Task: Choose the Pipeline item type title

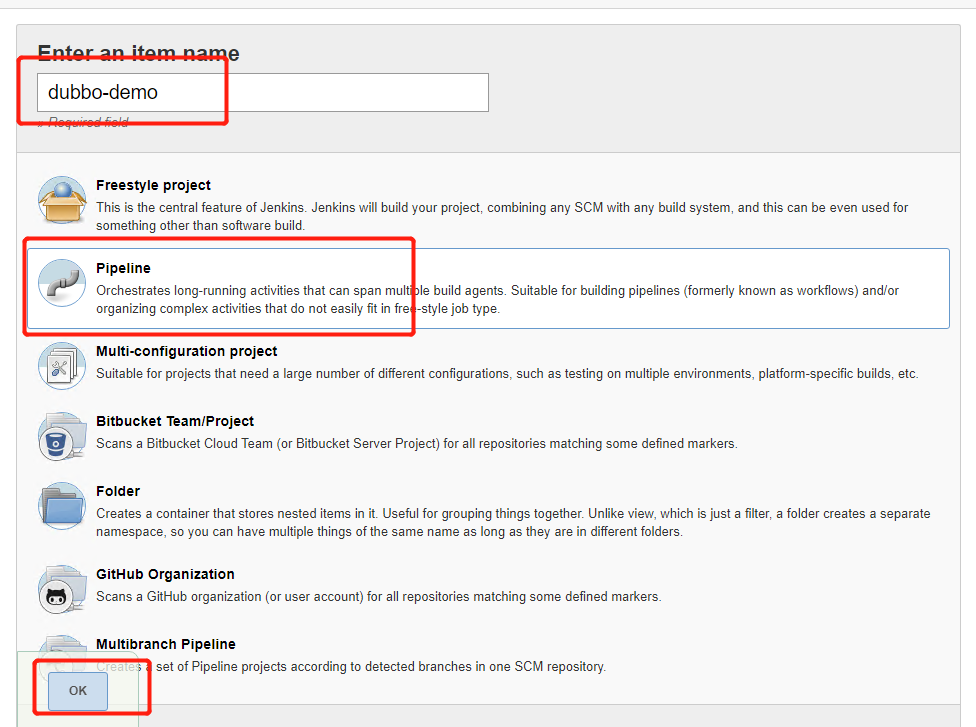Action: pyautogui.click(x=123, y=268)
